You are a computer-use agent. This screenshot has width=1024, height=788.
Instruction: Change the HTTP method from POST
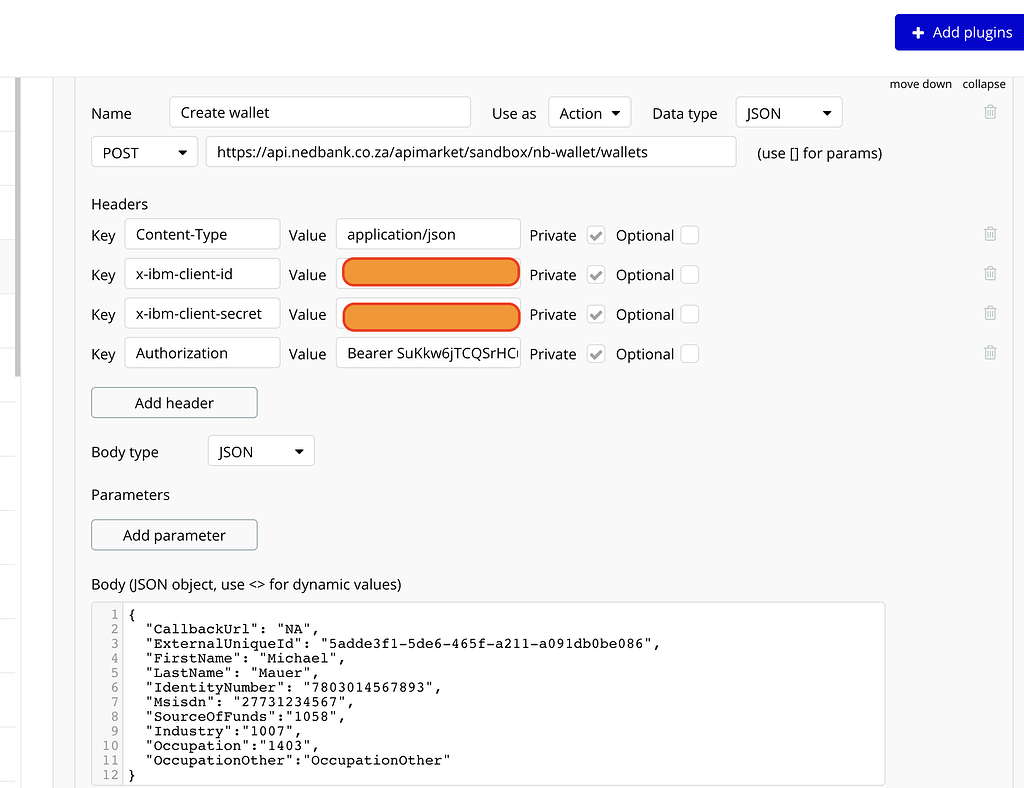144,151
